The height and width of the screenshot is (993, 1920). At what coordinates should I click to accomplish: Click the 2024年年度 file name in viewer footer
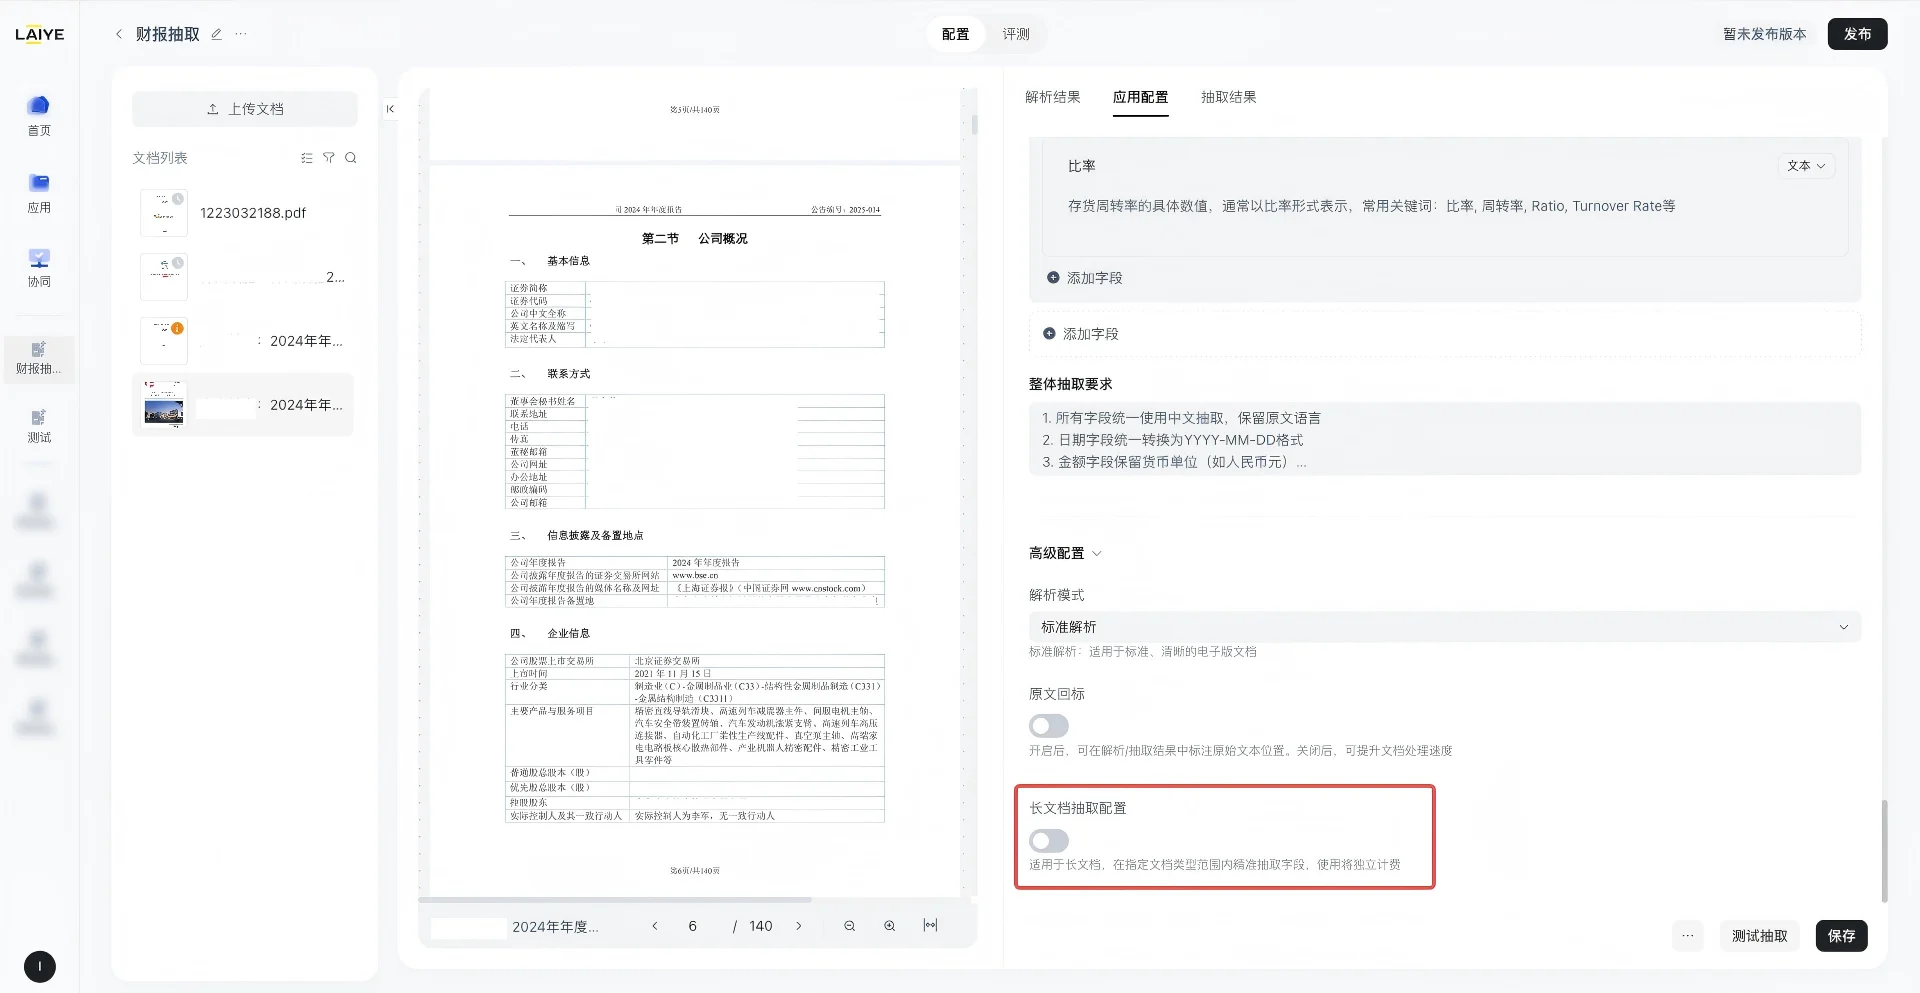(x=555, y=927)
